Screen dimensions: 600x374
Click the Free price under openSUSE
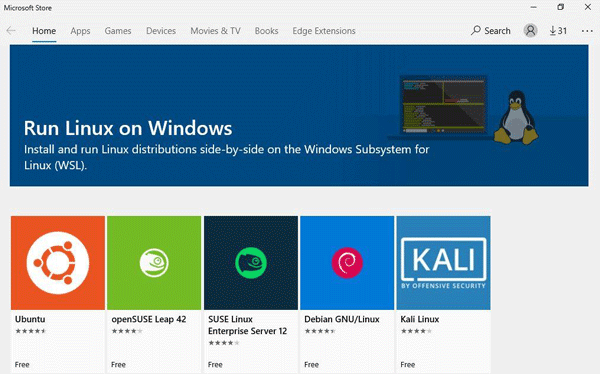coord(118,364)
